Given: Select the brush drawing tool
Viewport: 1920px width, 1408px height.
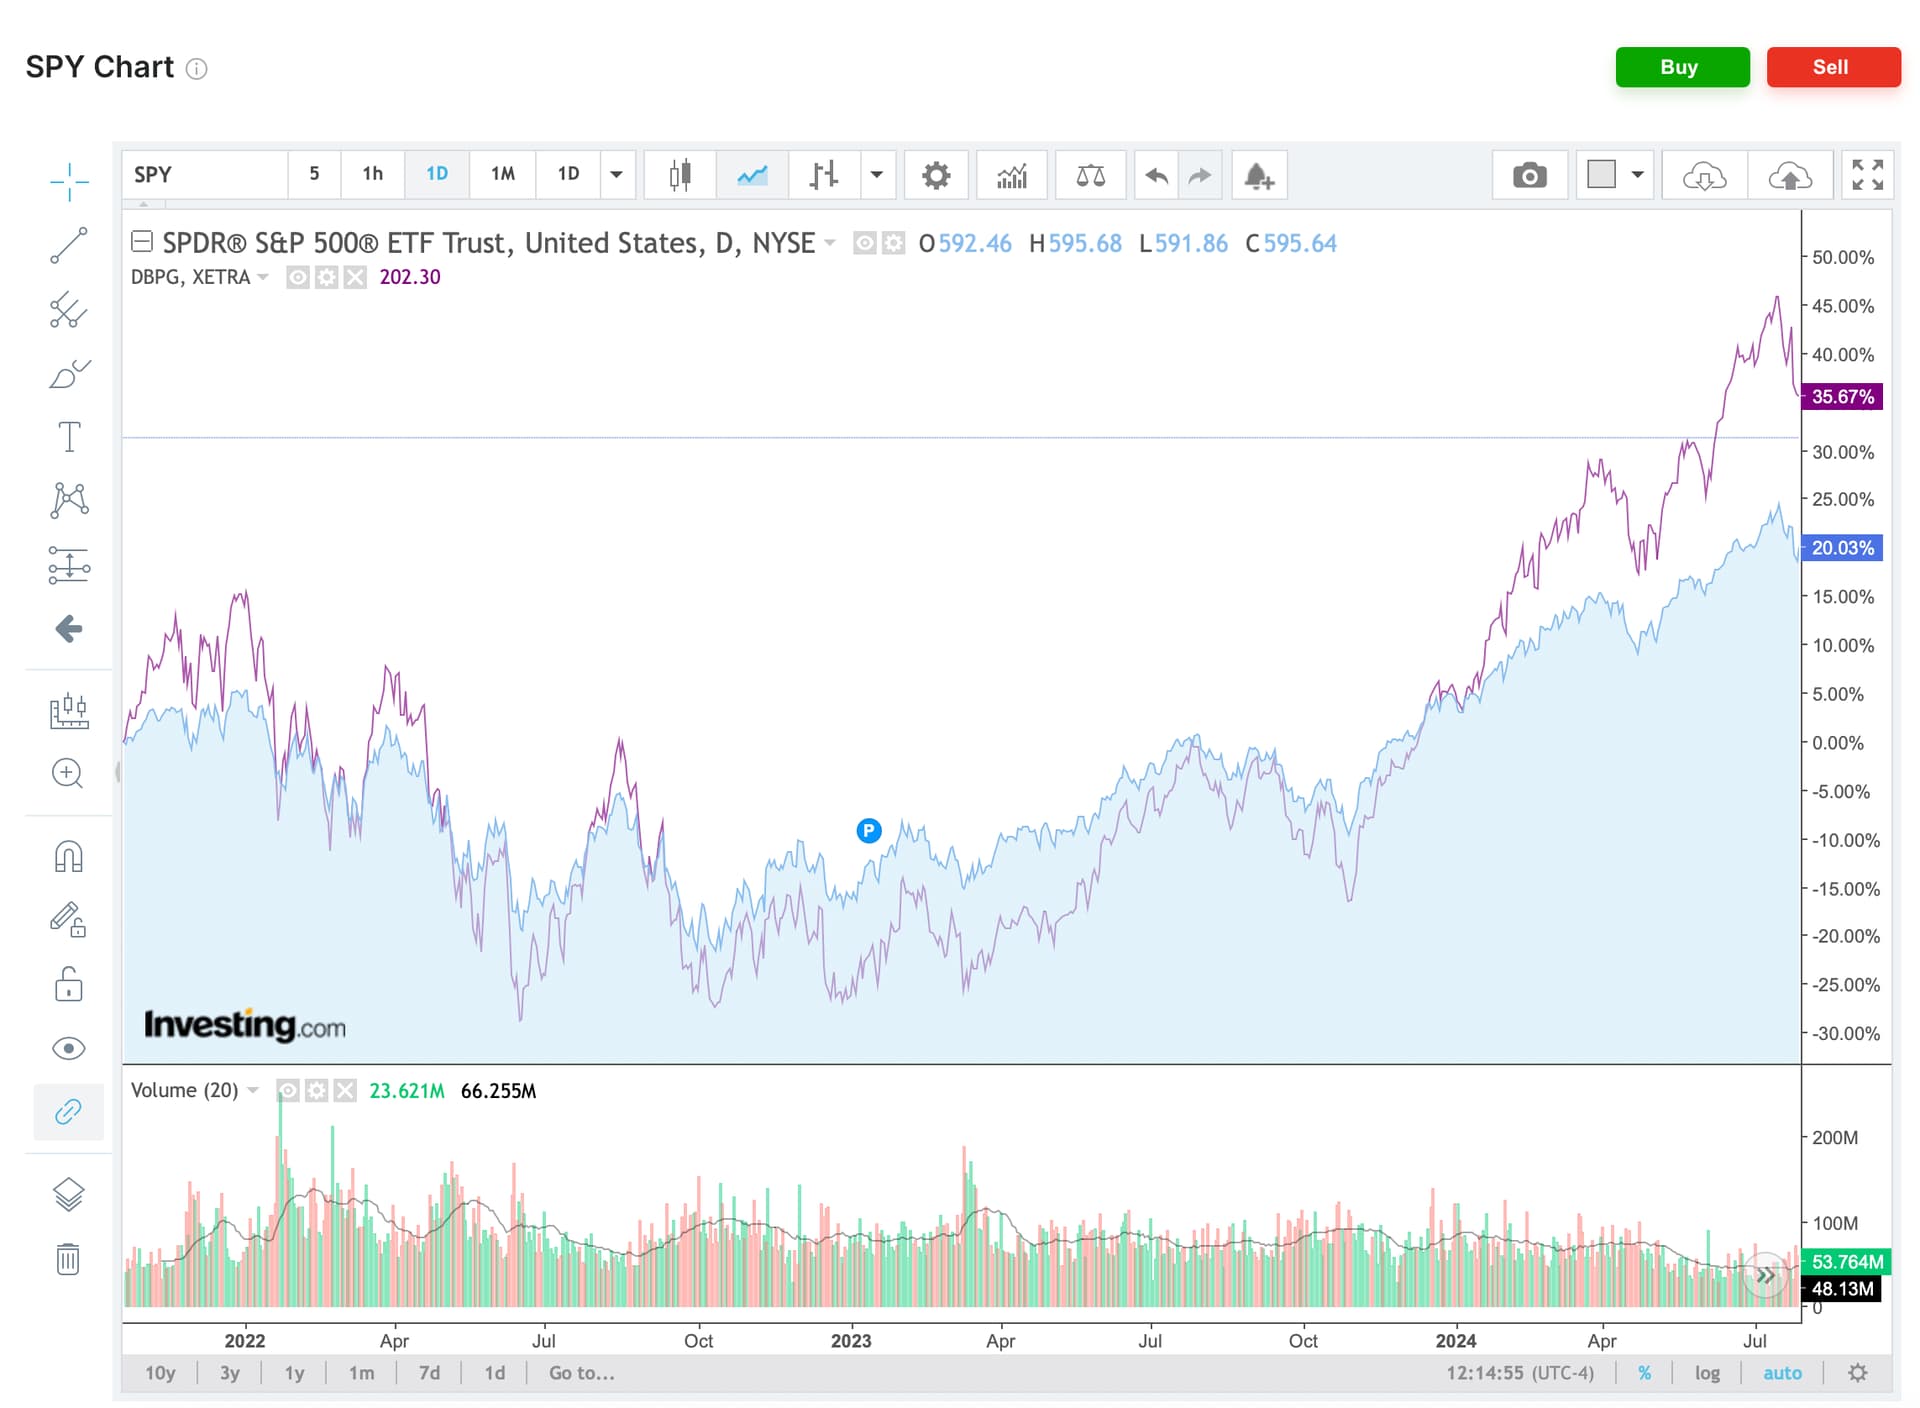Looking at the screenshot, I should (x=69, y=374).
